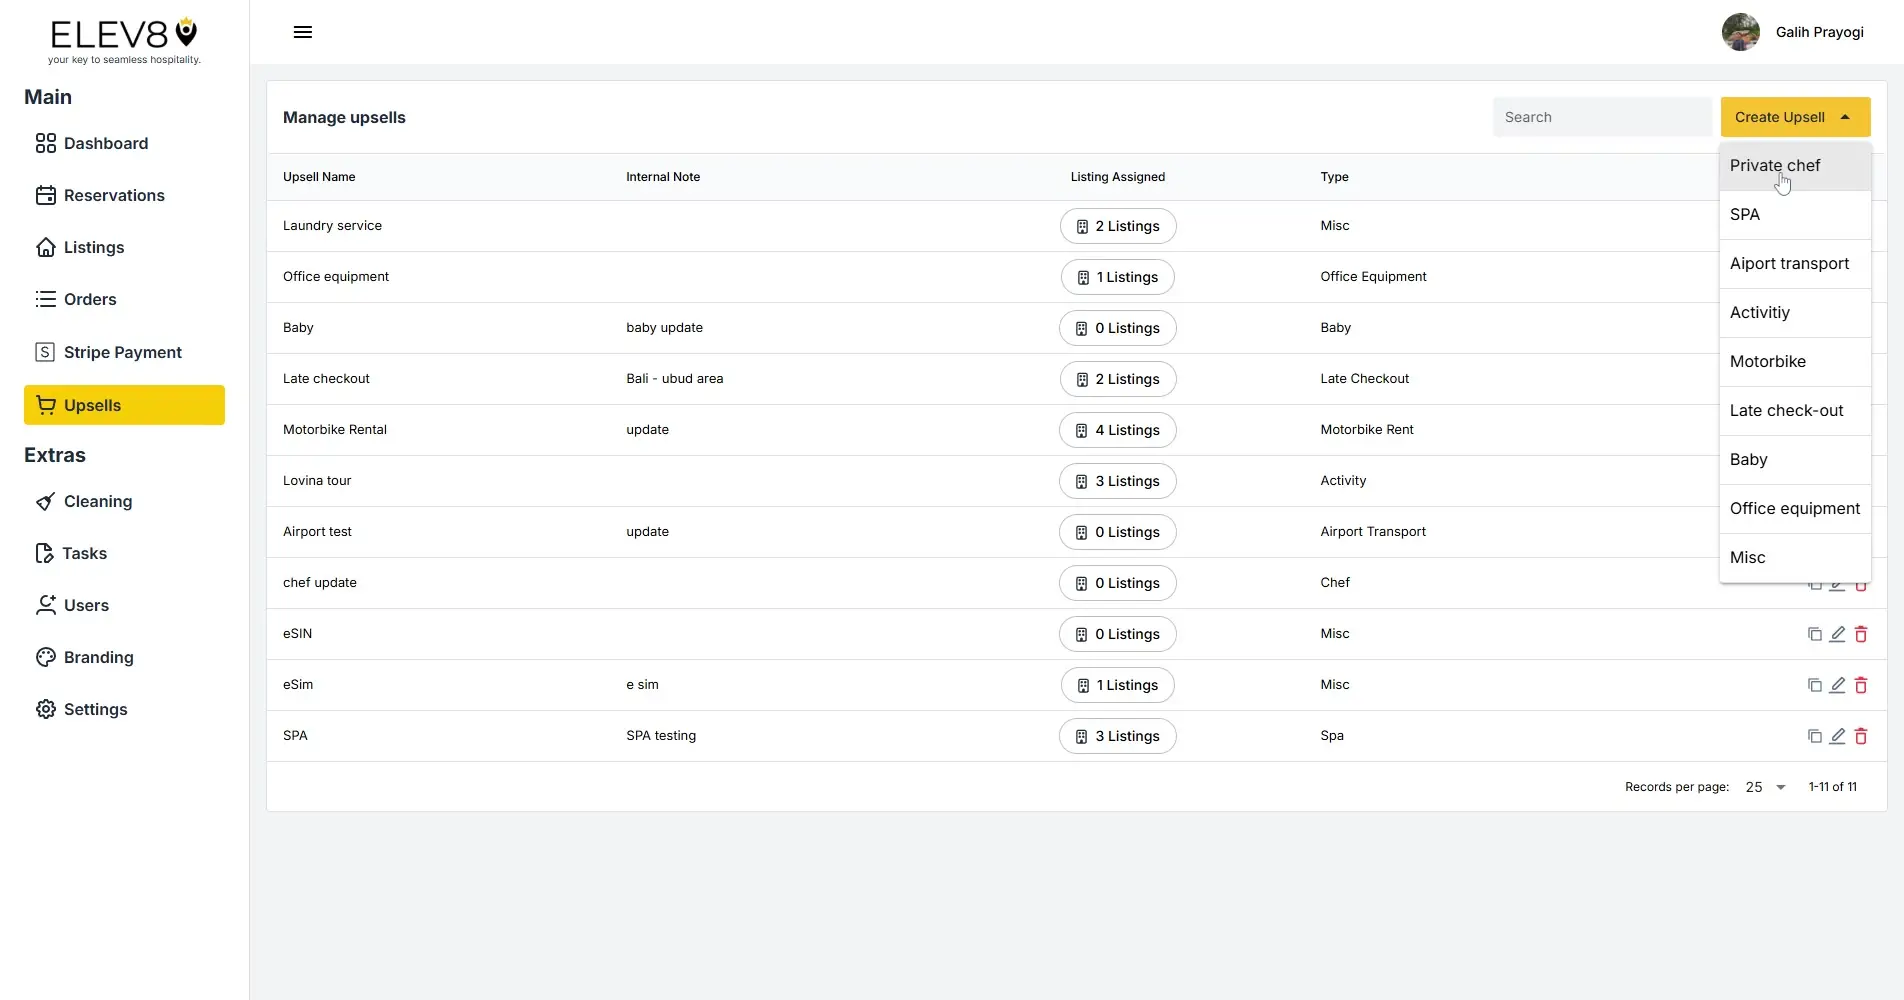
Task: Delete the chef update upsell
Action: click(x=1861, y=583)
